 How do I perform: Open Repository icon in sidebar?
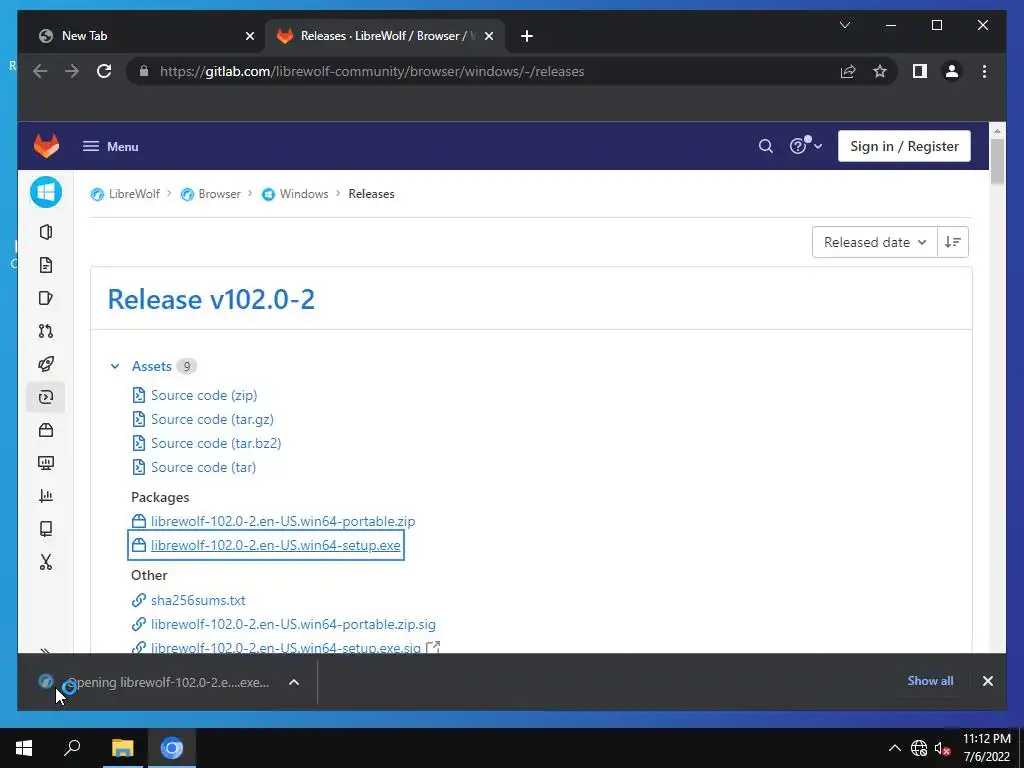(x=46, y=265)
